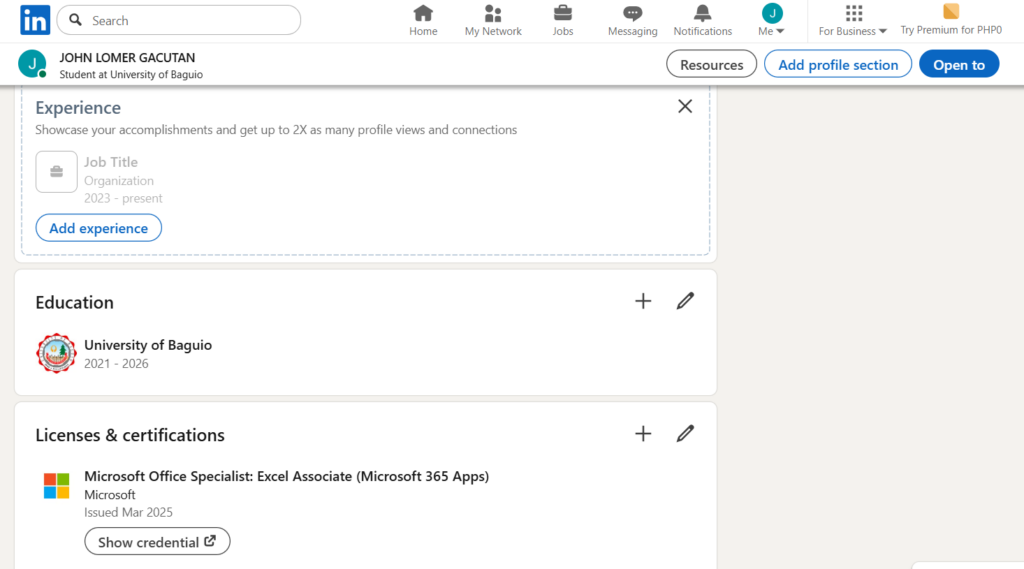Click plus icon to add Education
The height and width of the screenshot is (569, 1024).
[643, 301]
